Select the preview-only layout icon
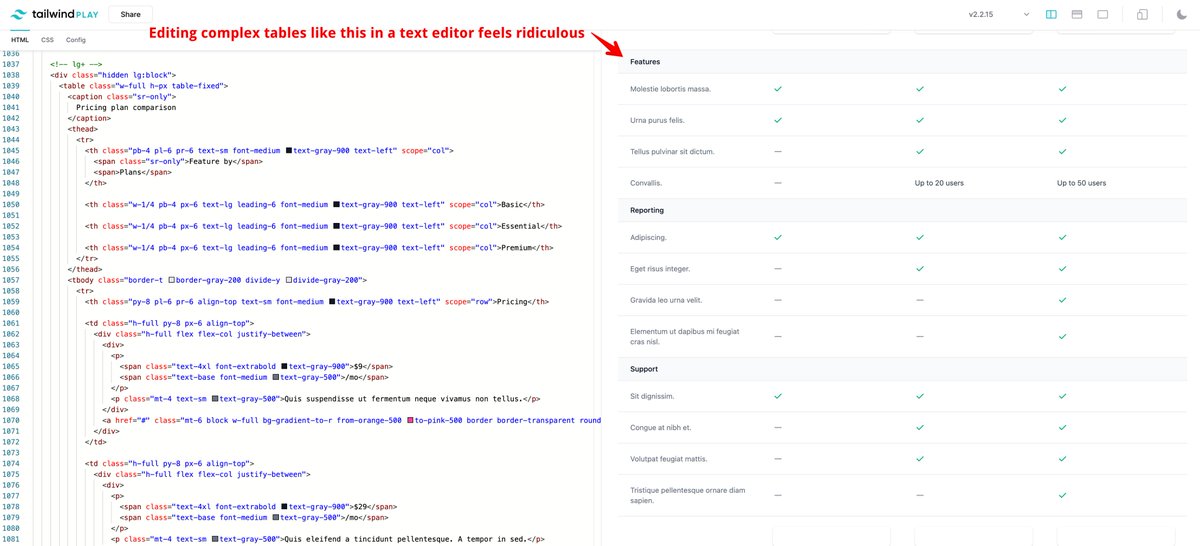This screenshot has height=546, width=1200. click(x=1103, y=15)
